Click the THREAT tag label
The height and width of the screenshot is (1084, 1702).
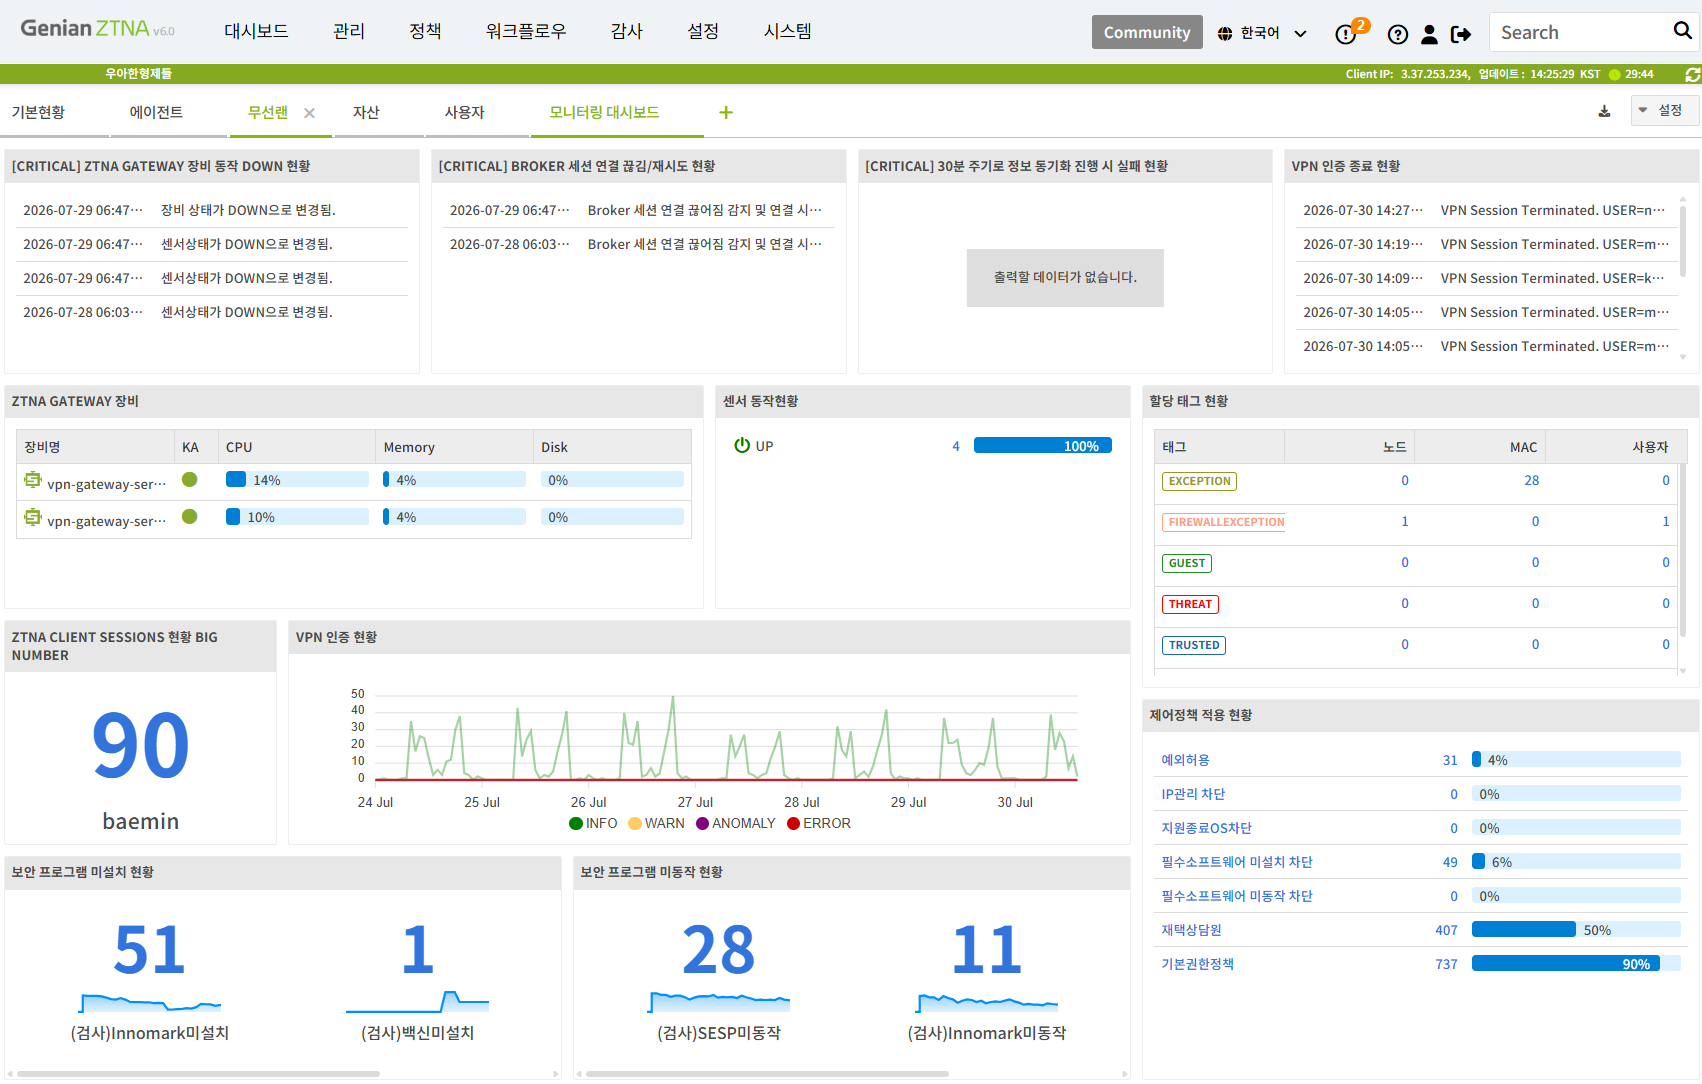1190,604
